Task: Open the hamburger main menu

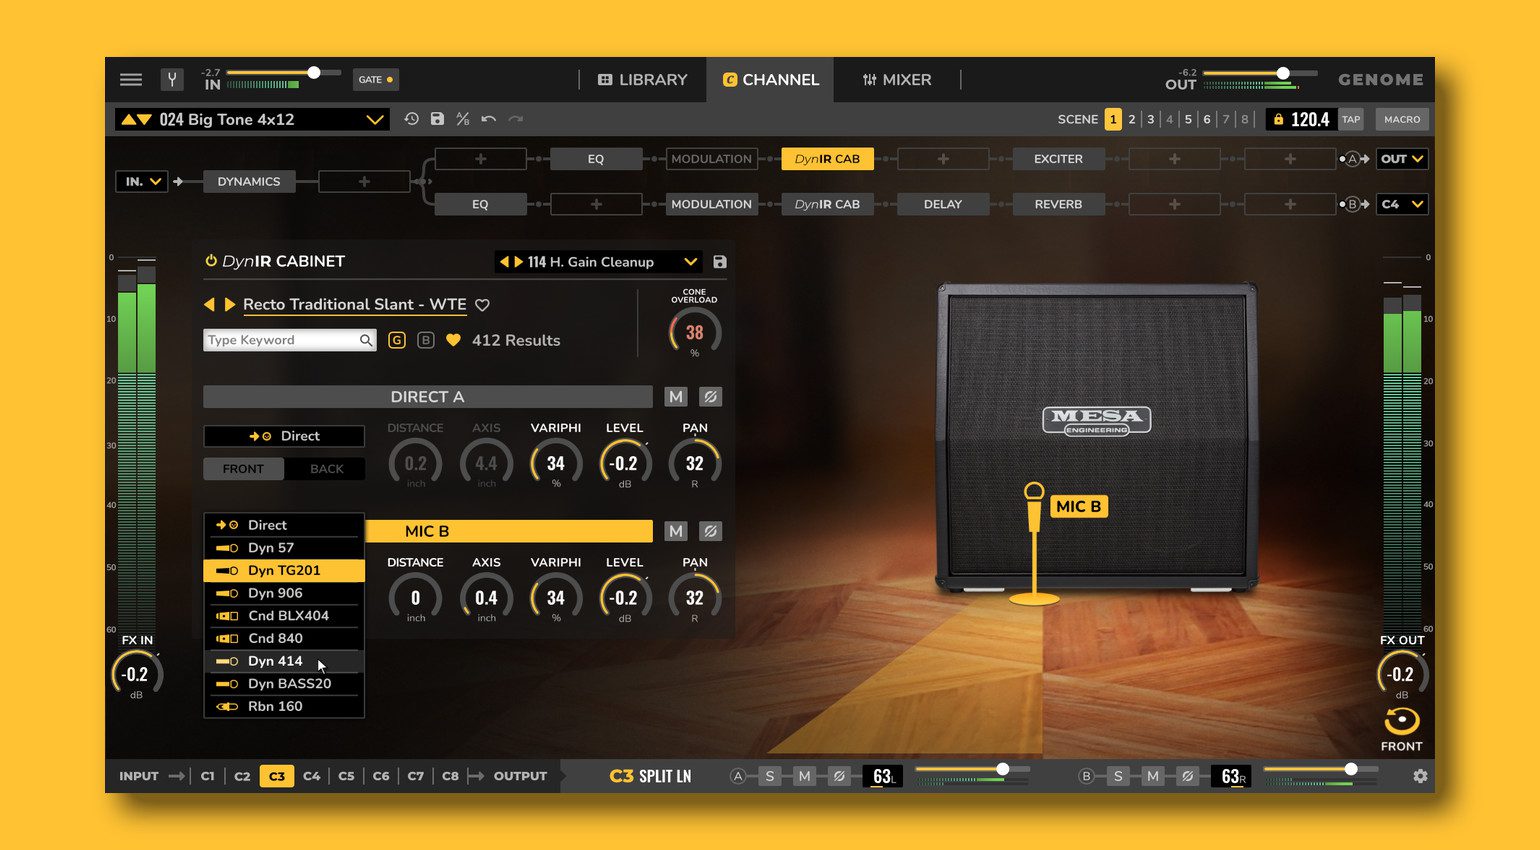Action: click(131, 79)
